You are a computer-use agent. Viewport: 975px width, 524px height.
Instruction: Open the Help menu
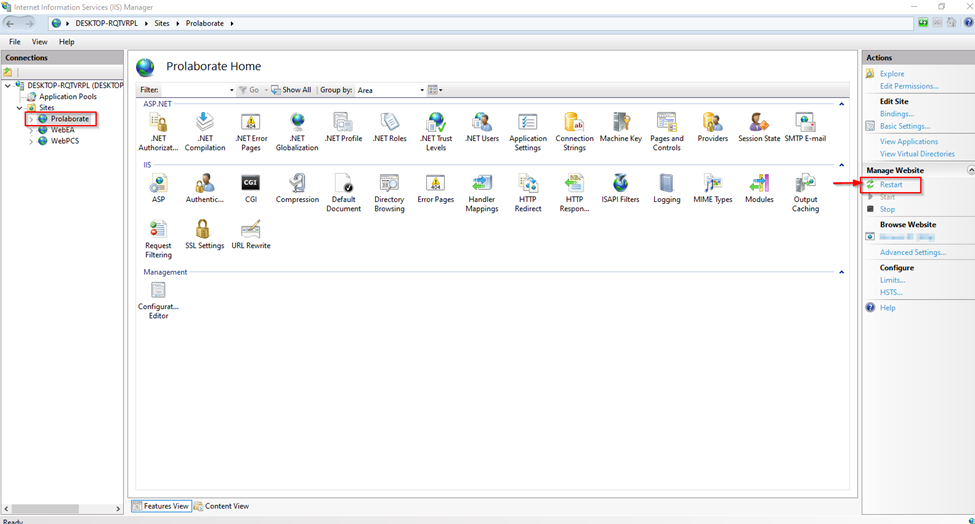pyautogui.click(x=67, y=42)
